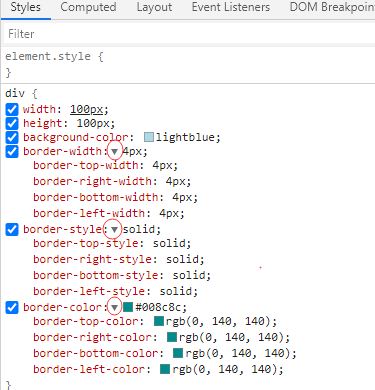
Task: Click the border-style property name
Action: [x=62, y=229]
